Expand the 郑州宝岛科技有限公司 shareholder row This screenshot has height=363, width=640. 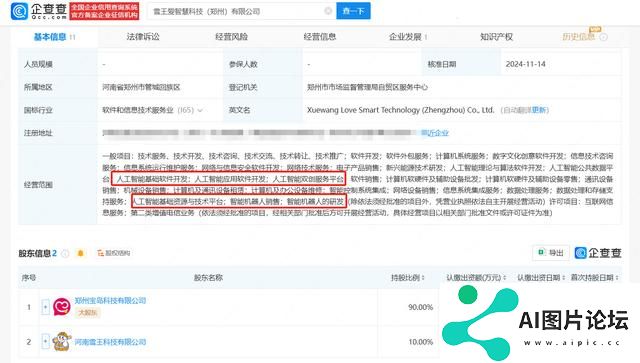(x=45, y=306)
